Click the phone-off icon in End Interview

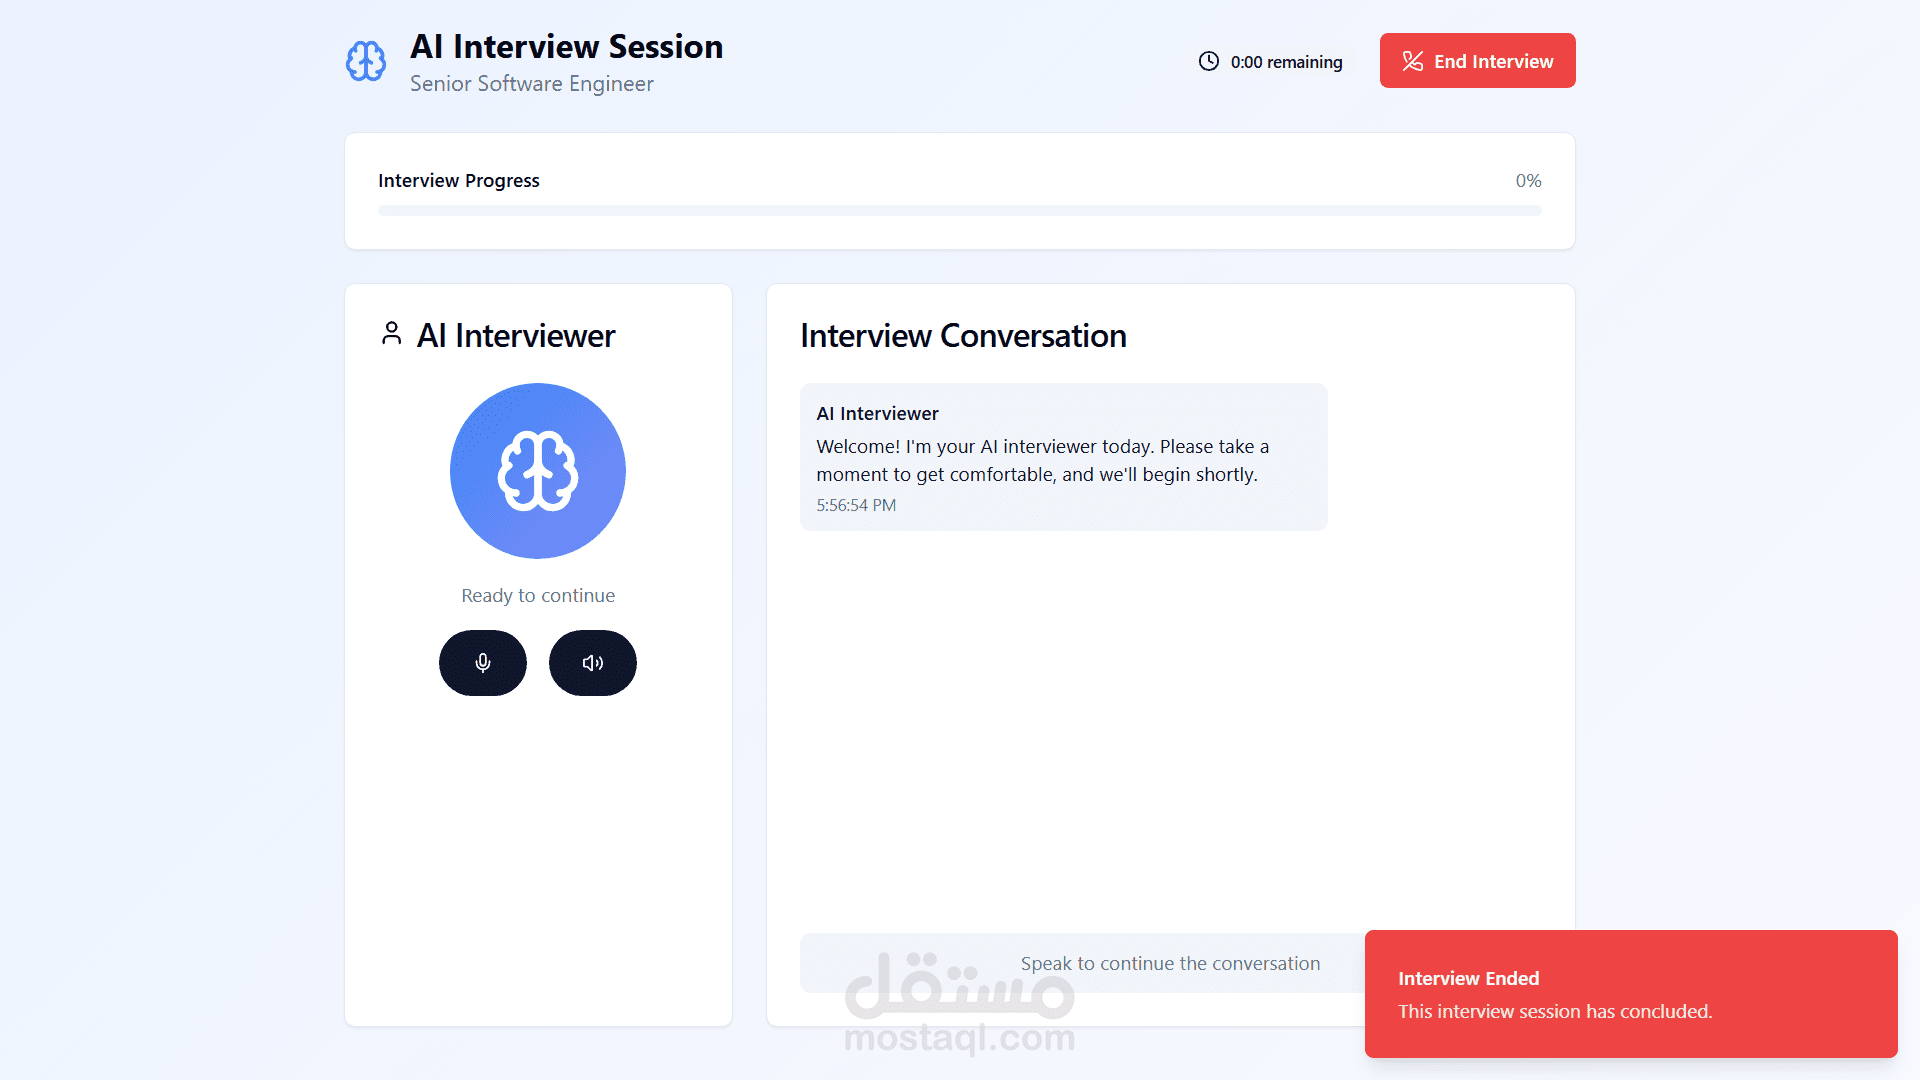(x=1412, y=61)
